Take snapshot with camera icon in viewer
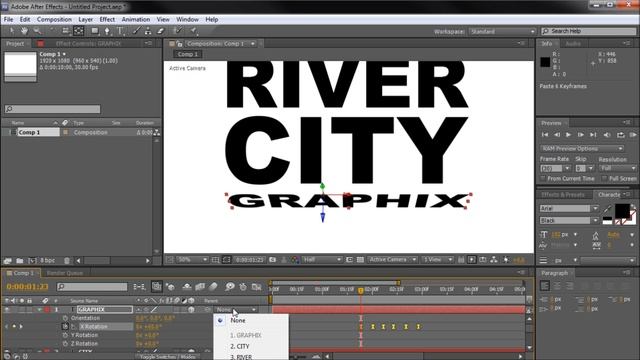 pyautogui.click(x=272, y=260)
